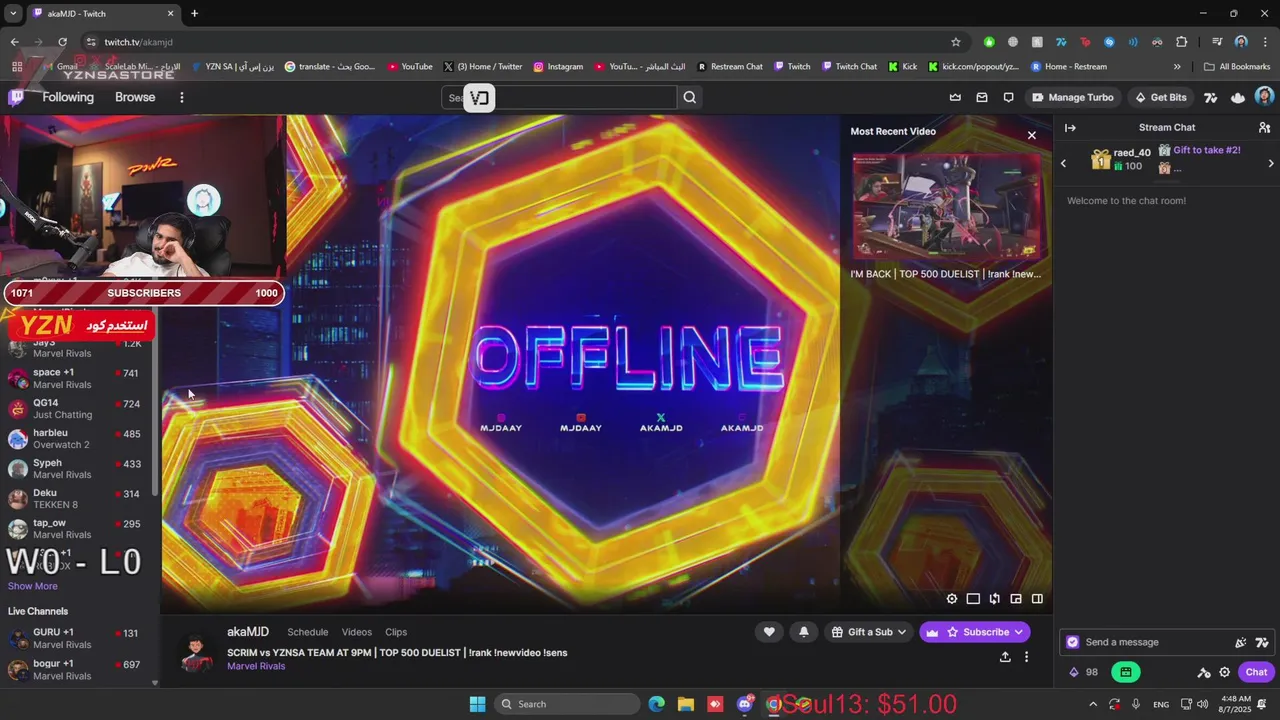Open akaMJD Videos tab

[357, 632]
